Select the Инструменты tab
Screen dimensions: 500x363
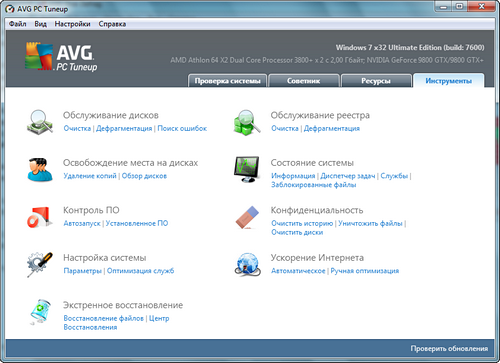(448, 81)
